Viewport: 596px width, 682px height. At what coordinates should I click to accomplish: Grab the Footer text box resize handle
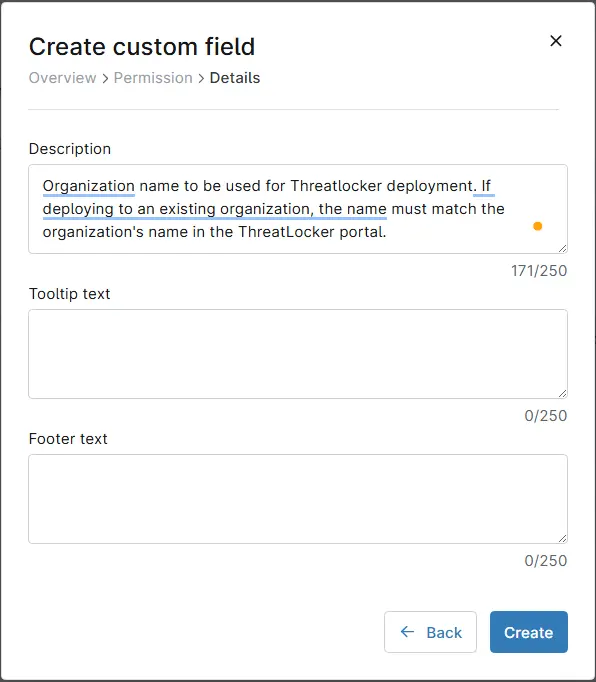coord(563,538)
